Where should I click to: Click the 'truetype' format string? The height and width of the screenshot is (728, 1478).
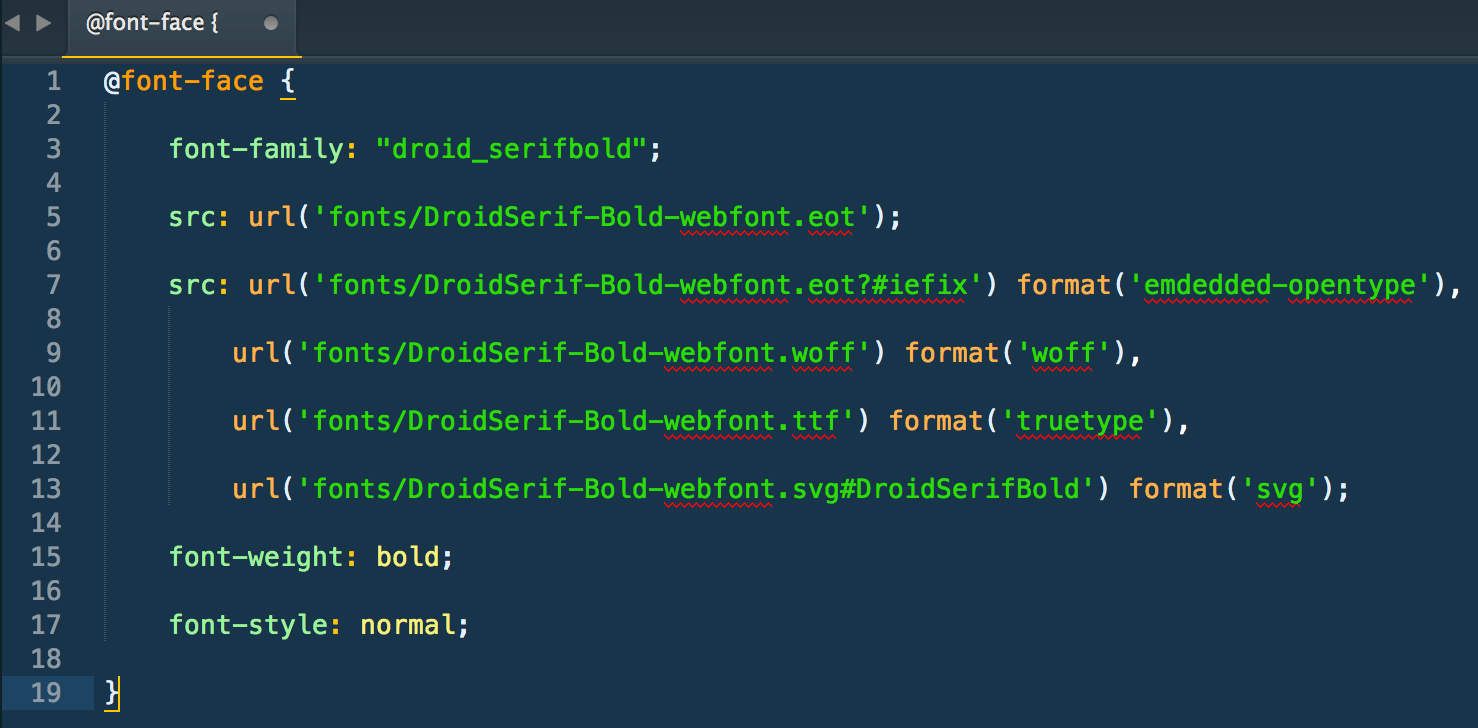point(1079,421)
